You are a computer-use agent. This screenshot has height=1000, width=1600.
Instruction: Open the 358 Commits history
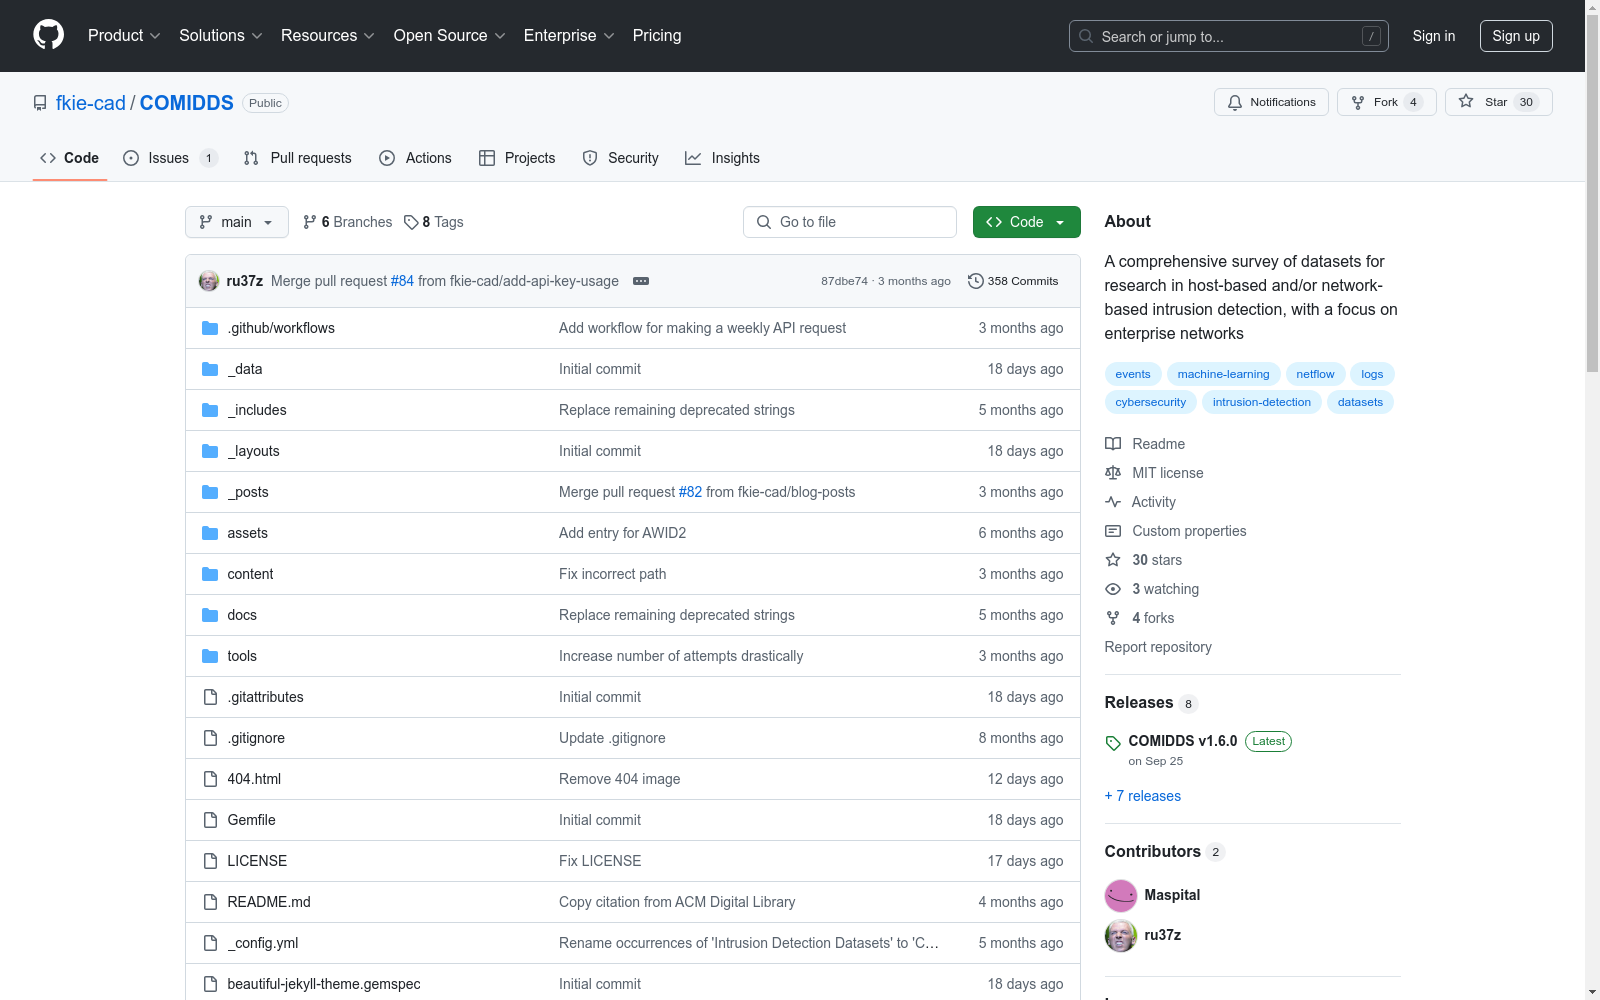[1013, 281]
